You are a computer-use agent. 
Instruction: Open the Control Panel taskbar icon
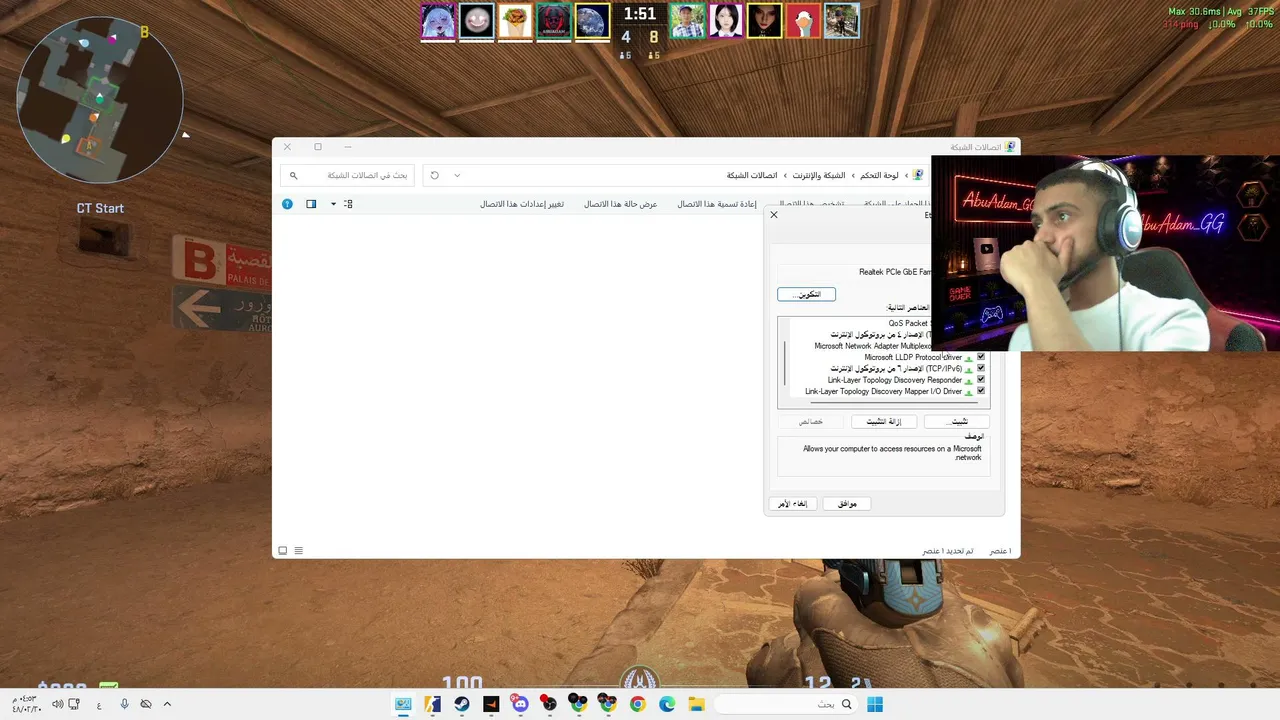click(x=403, y=704)
